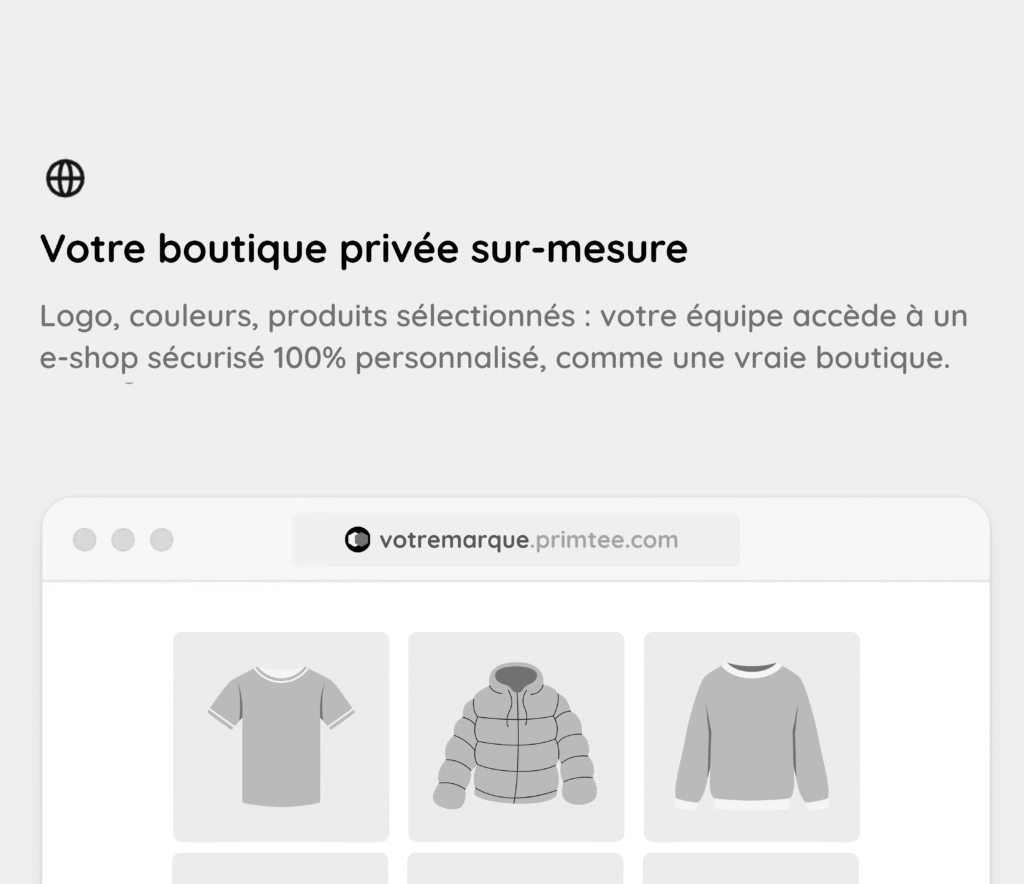1024x884 pixels.
Task: Click the crewneck sweater illustration
Action: (x=752, y=737)
